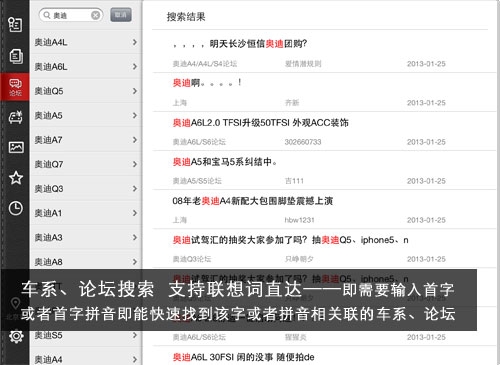Open settings via the gear icon
The height and width of the screenshot is (365, 500).
coord(16,336)
